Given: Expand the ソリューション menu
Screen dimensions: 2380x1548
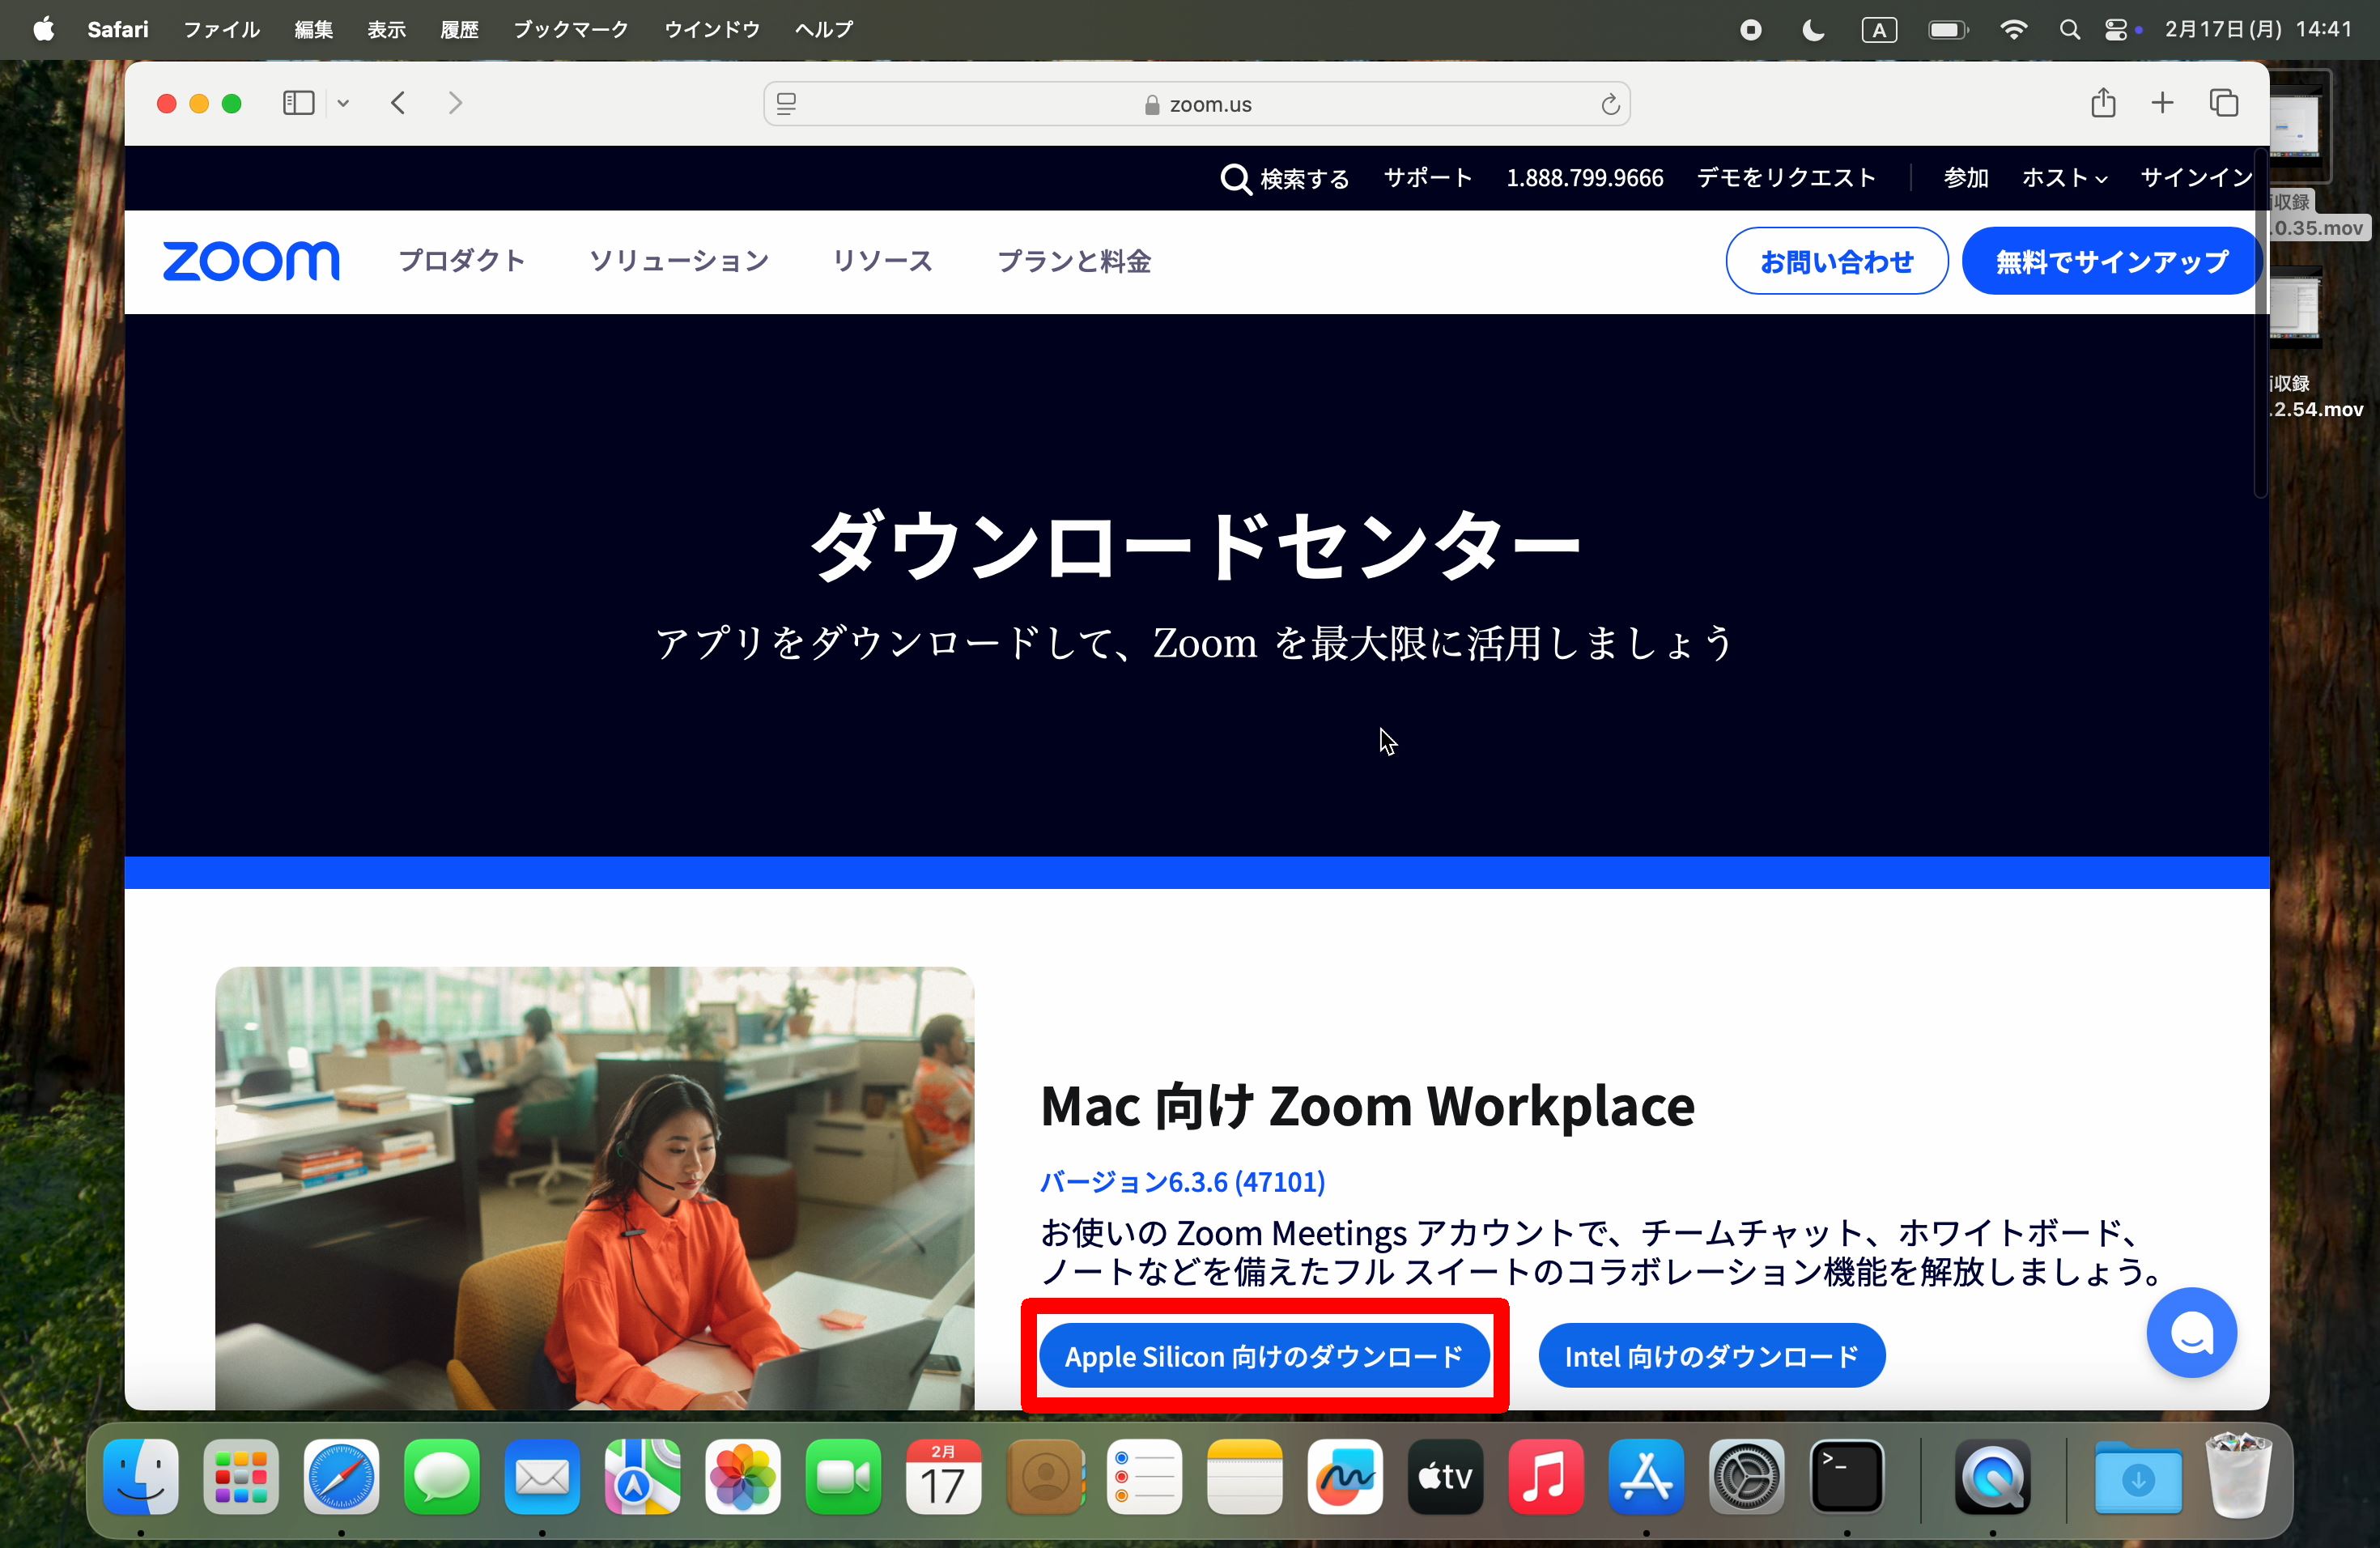Looking at the screenshot, I should 678,261.
